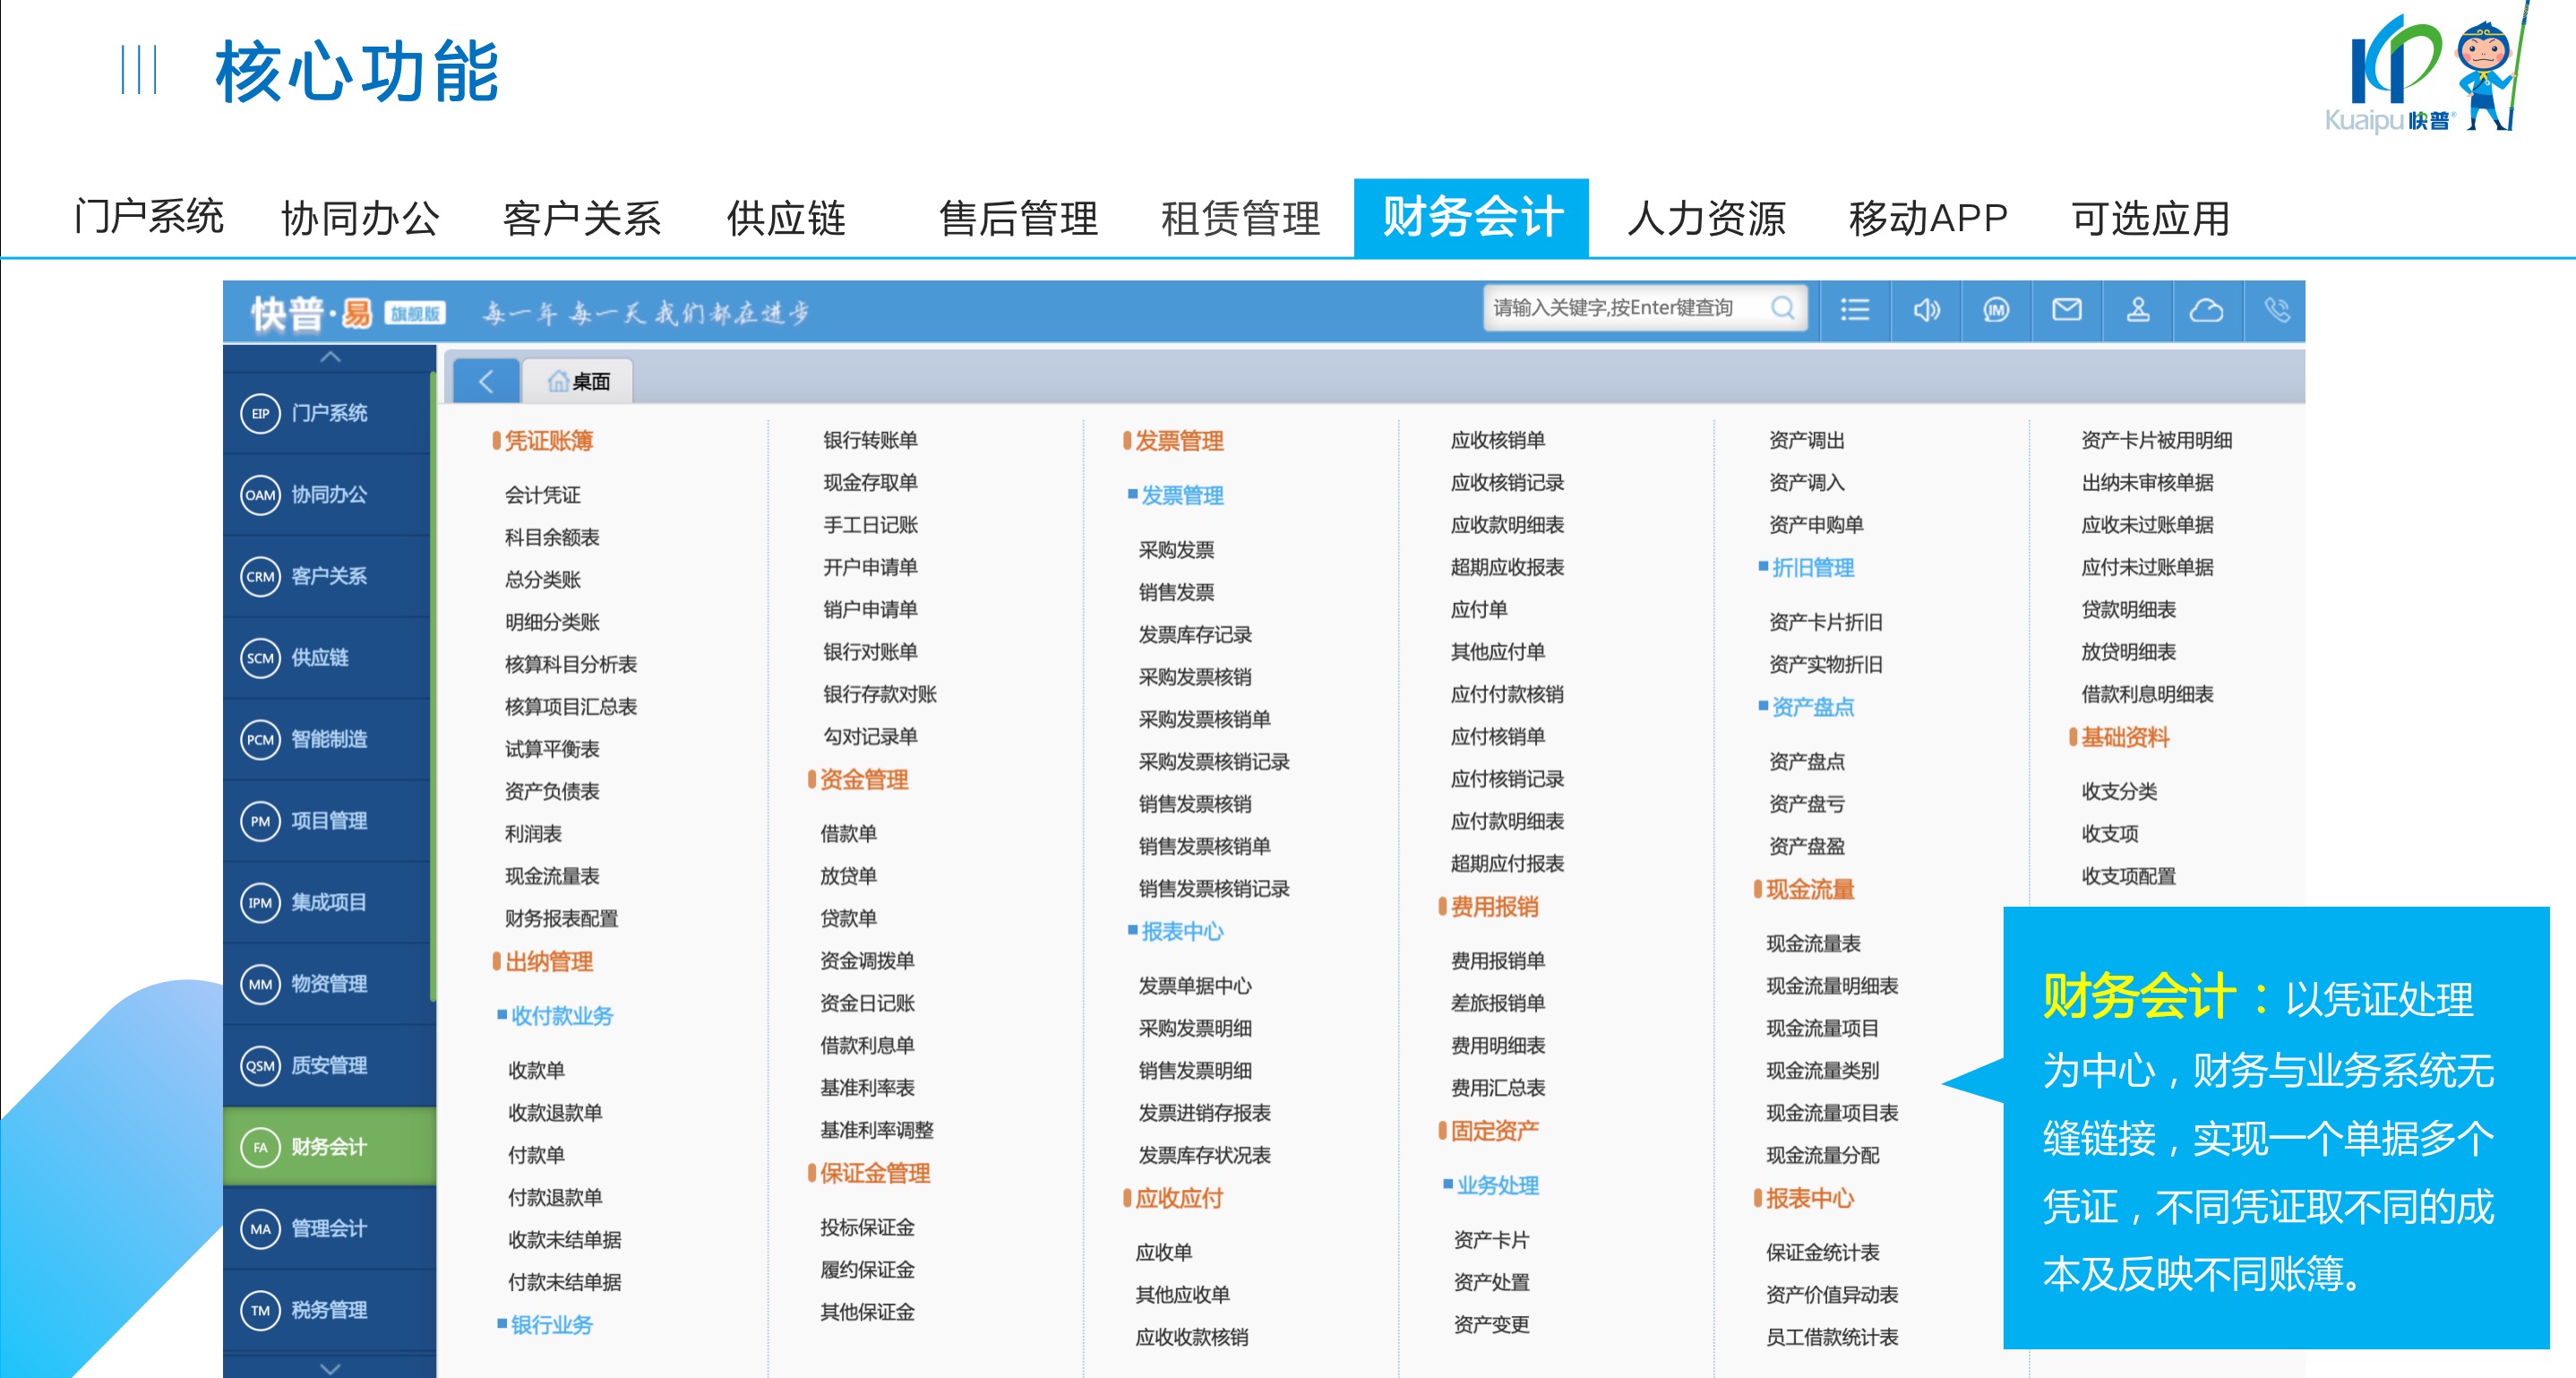This screenshot has height=1378, width=2576.
Task: Open 会计凭证 link
Action: click(542, 495)
